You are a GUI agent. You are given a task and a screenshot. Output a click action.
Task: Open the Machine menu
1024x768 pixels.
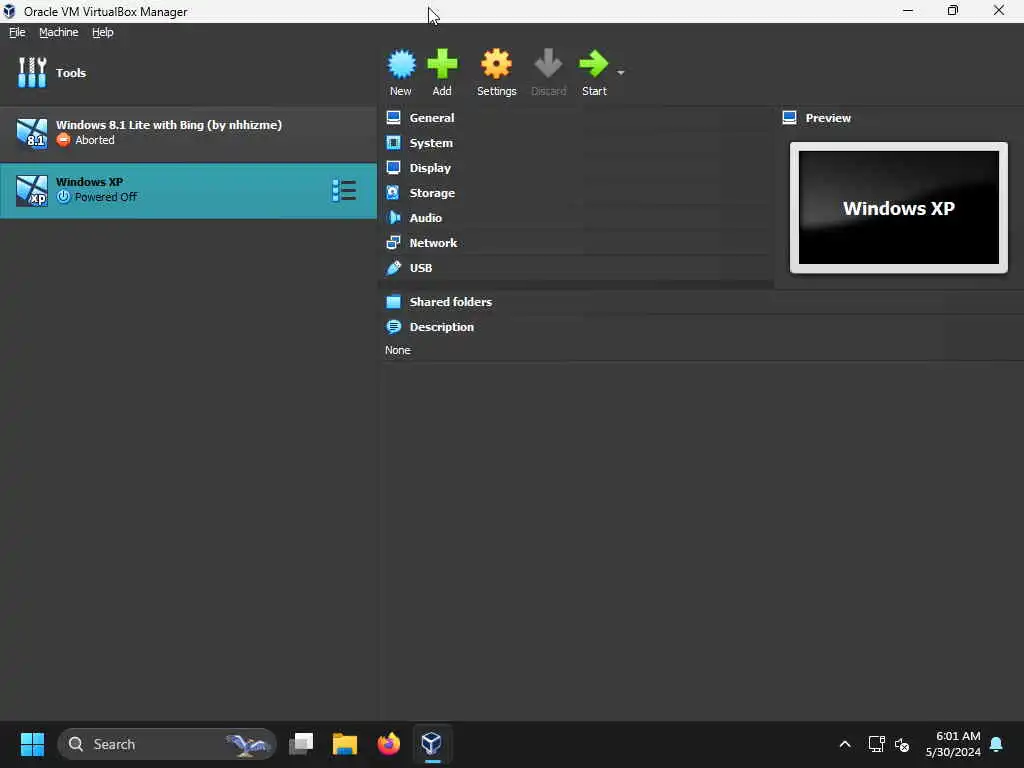coord(59,32)
